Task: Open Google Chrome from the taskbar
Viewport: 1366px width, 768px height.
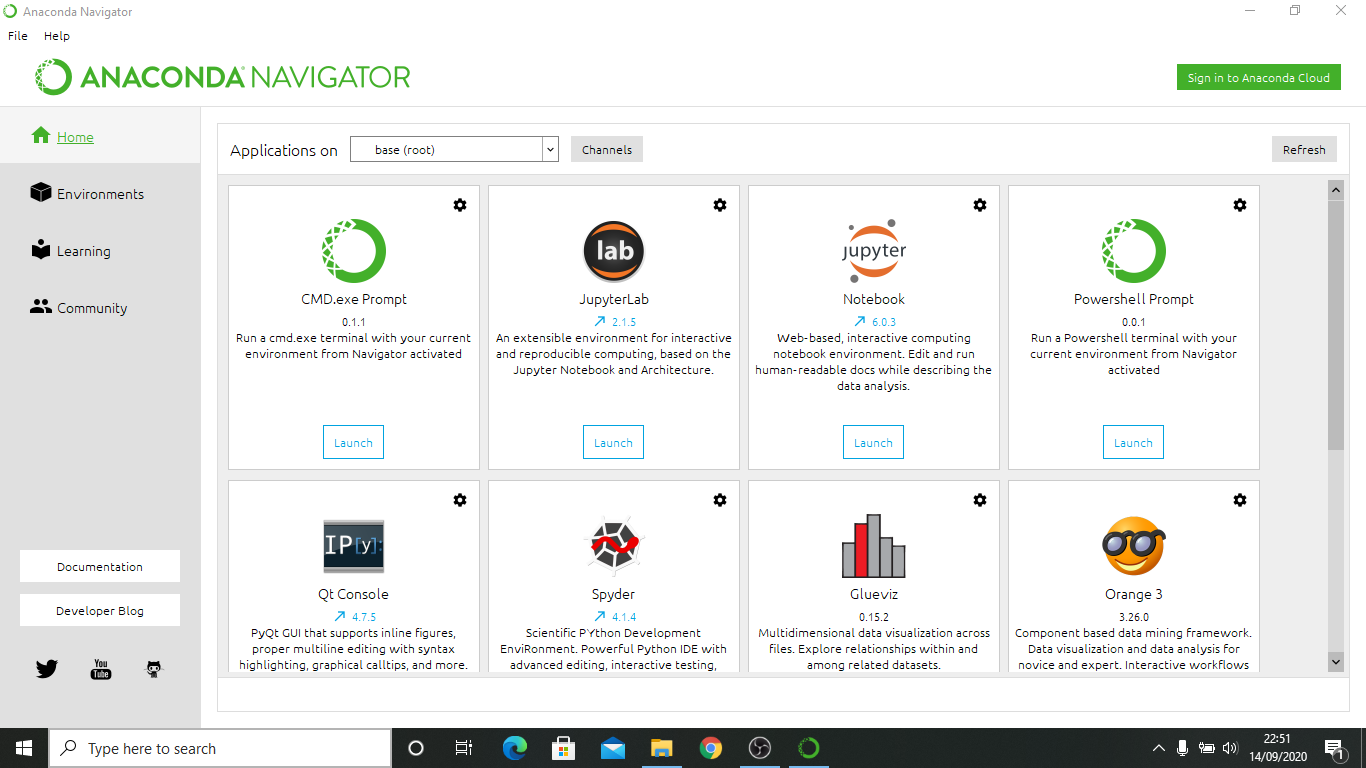Action: pyautogui.click(x=711, y=748)
